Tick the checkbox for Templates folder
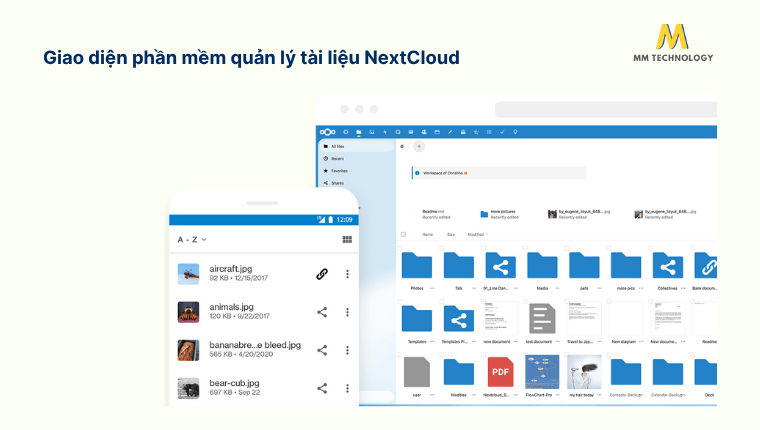760x430 pixels. [x=400, y=301]
